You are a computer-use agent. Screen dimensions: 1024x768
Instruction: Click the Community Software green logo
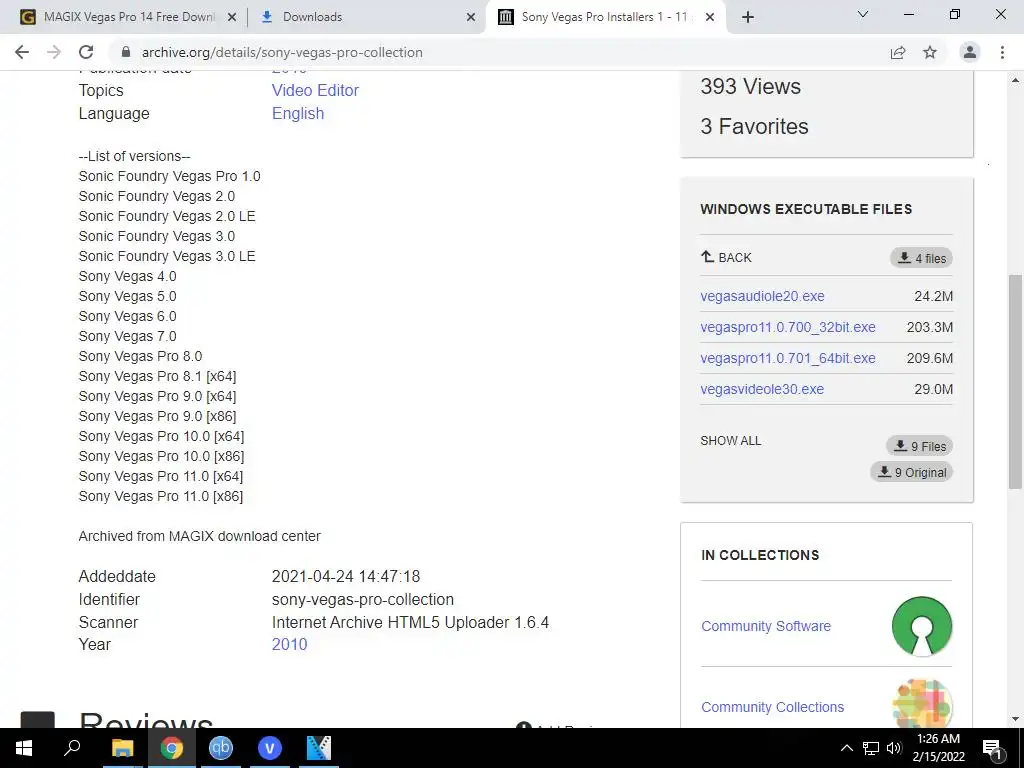point(921,626)
